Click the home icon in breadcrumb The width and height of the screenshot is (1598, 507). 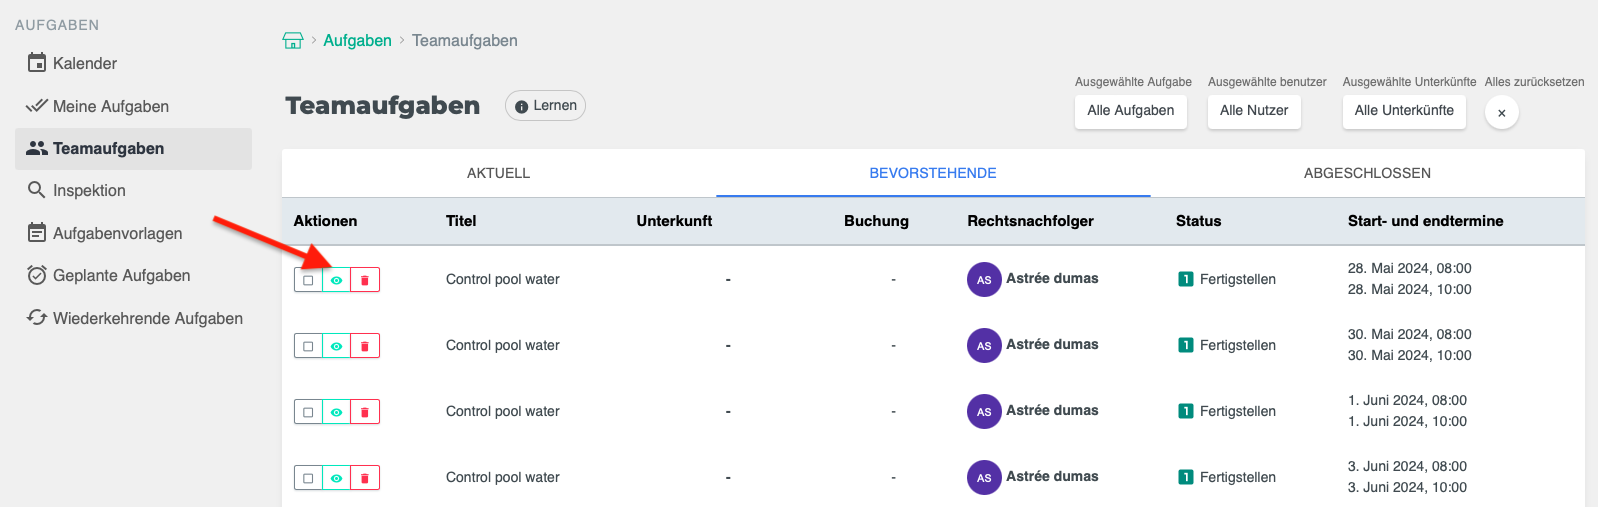(293, 41)
